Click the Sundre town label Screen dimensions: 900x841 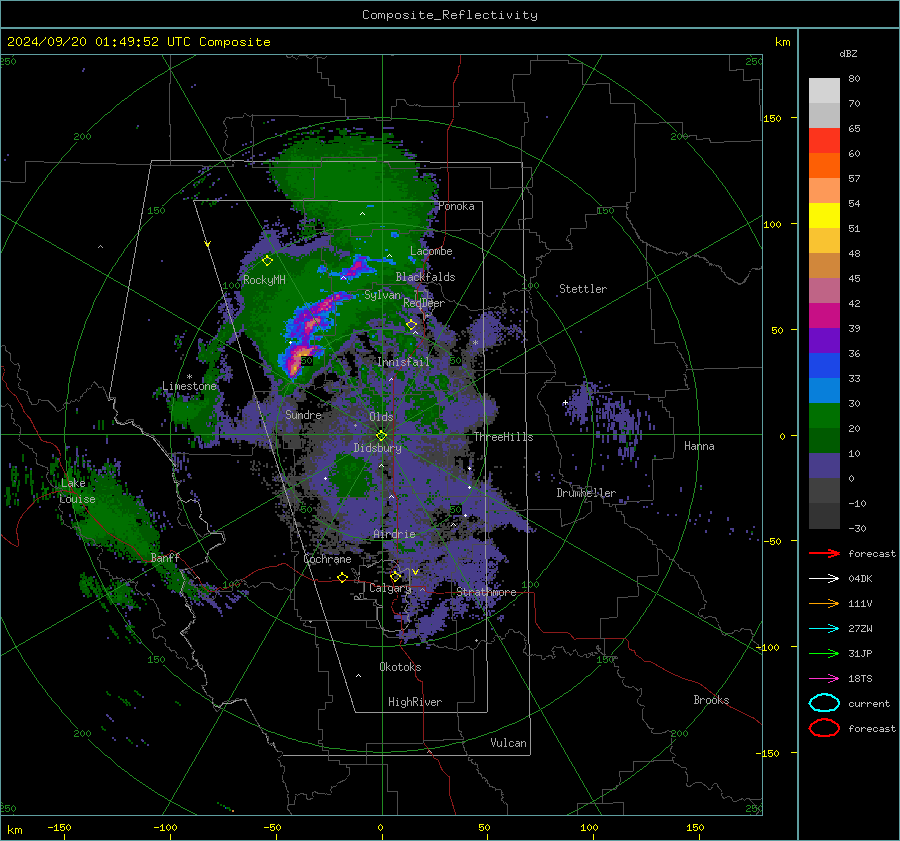(304, 414)
